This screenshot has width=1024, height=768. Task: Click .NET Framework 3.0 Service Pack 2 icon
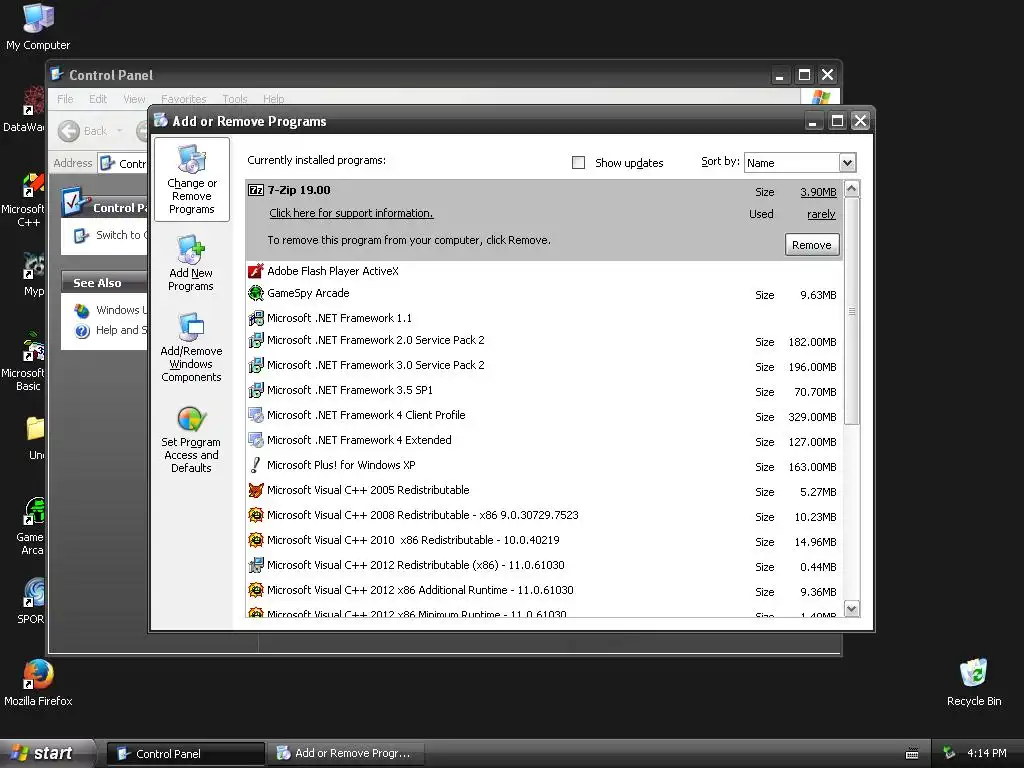tap(256, 365)
